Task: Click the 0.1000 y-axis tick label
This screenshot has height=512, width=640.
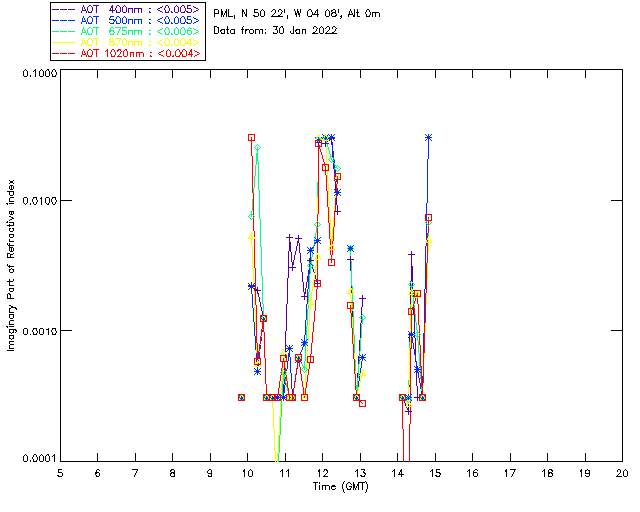Action: coord(39,73)
